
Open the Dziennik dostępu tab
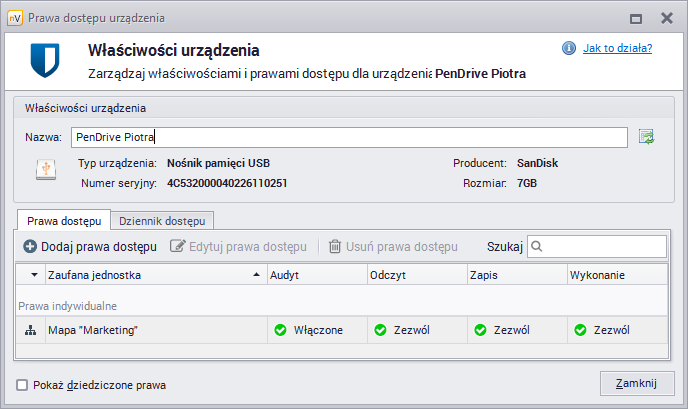[x=162, y=221]
